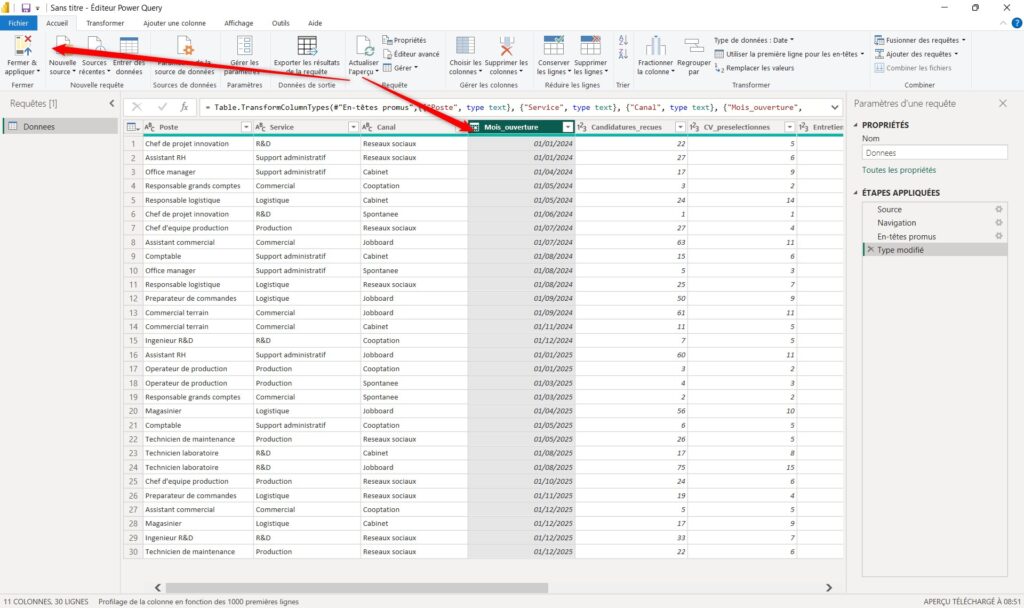Collapse the ribbon with the chevron
The image size is (1024, 608).
1003,23
